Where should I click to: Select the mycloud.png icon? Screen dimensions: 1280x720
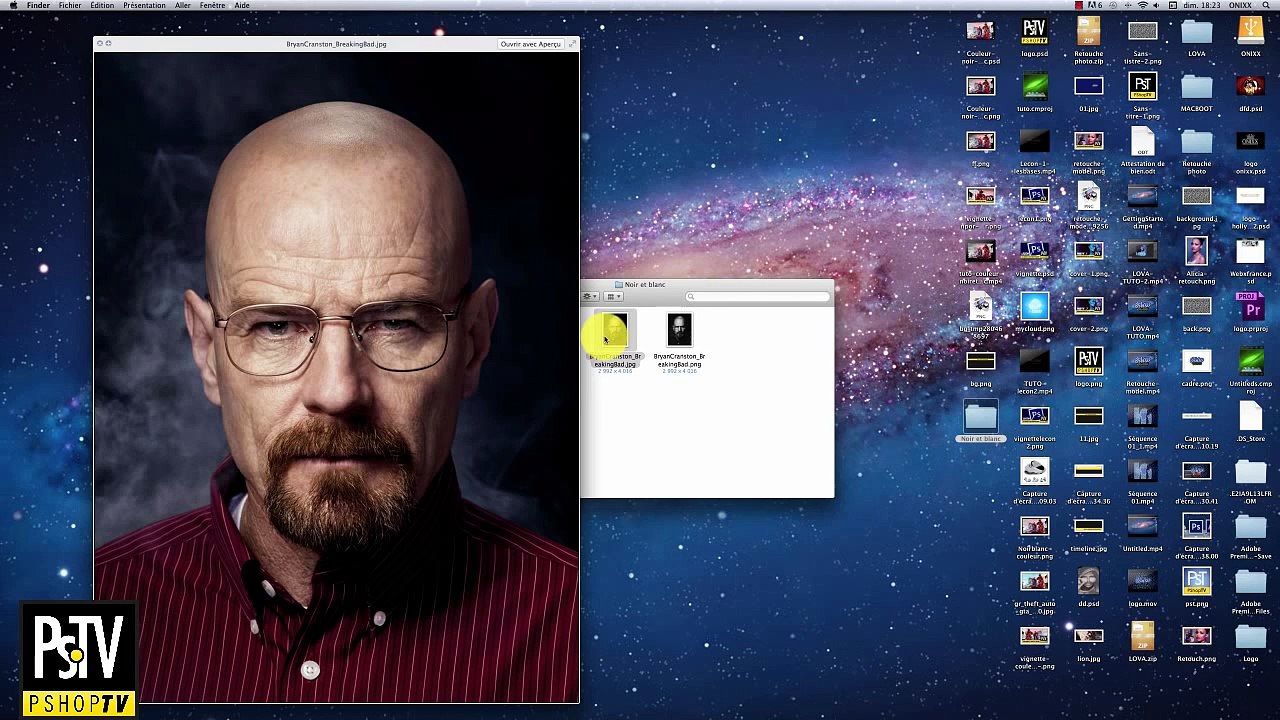(x=1034, y=307)
